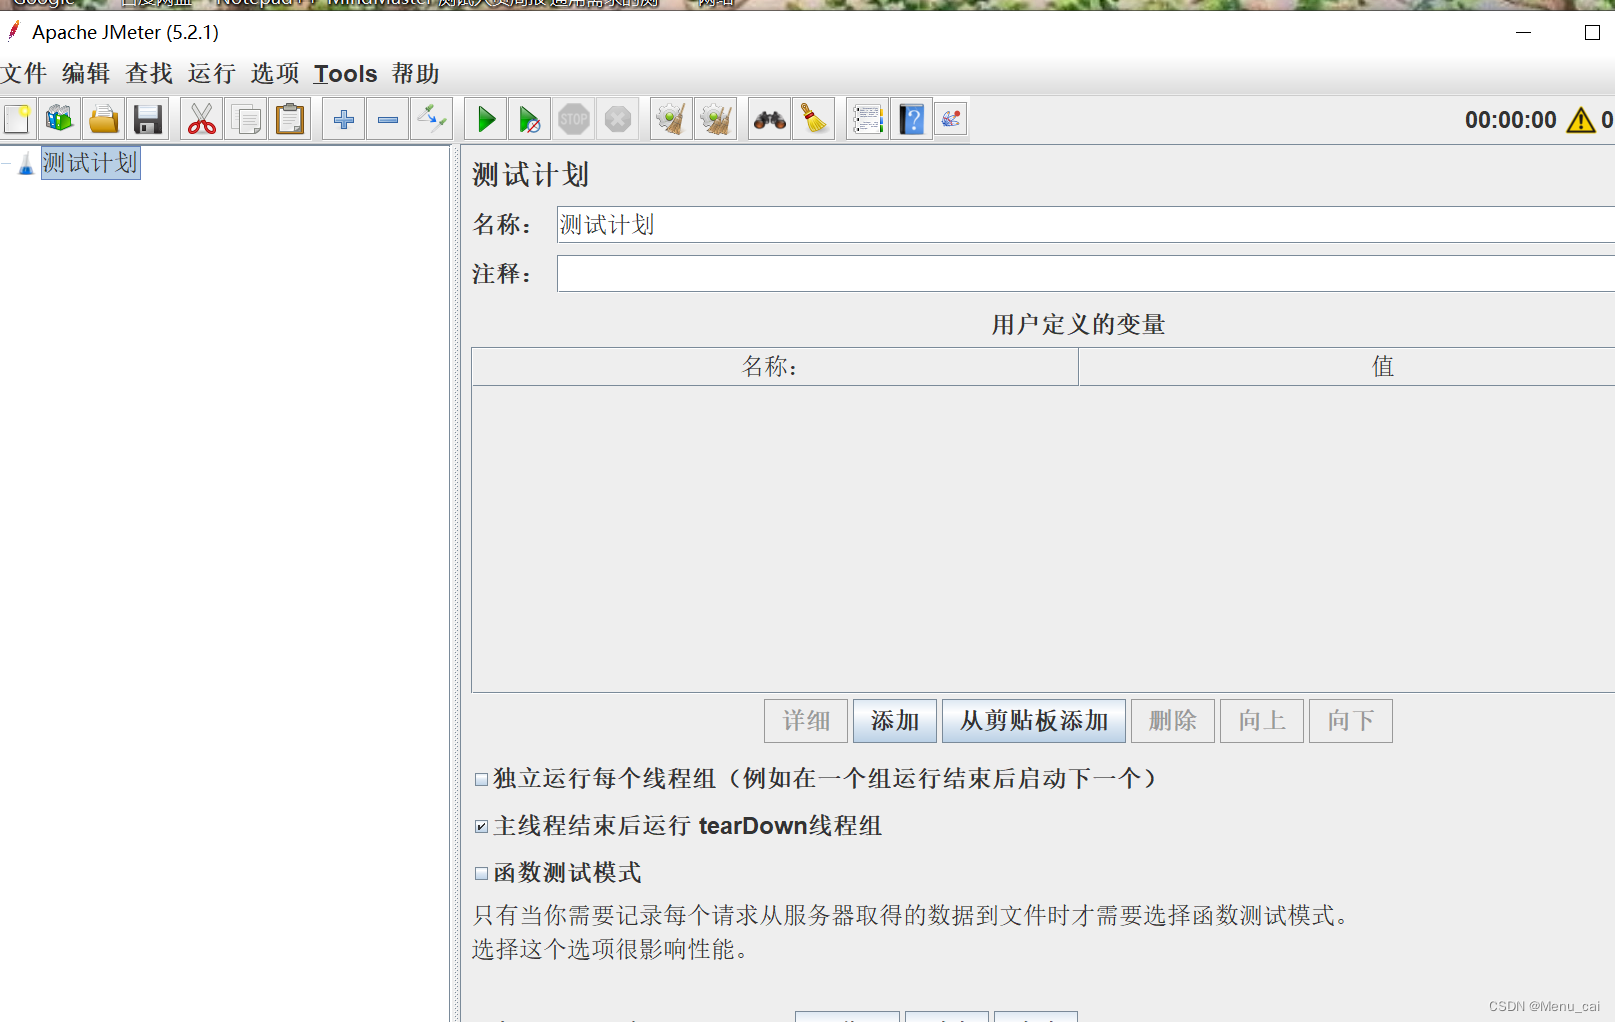Open the 文件 menu

[24, 74]
